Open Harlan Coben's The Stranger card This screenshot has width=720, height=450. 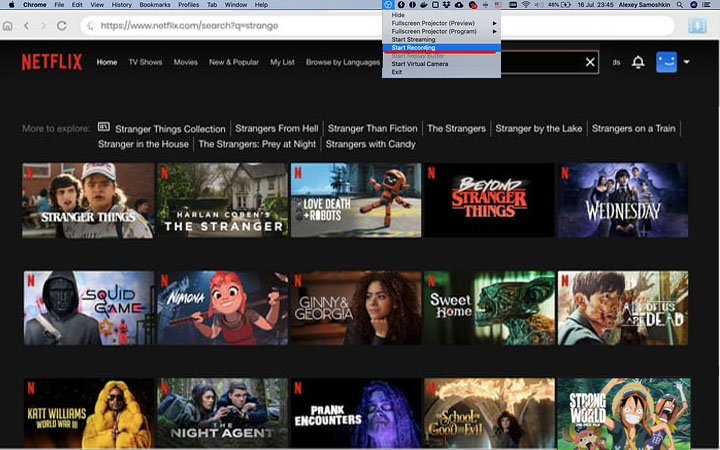(x=223, y=200)
